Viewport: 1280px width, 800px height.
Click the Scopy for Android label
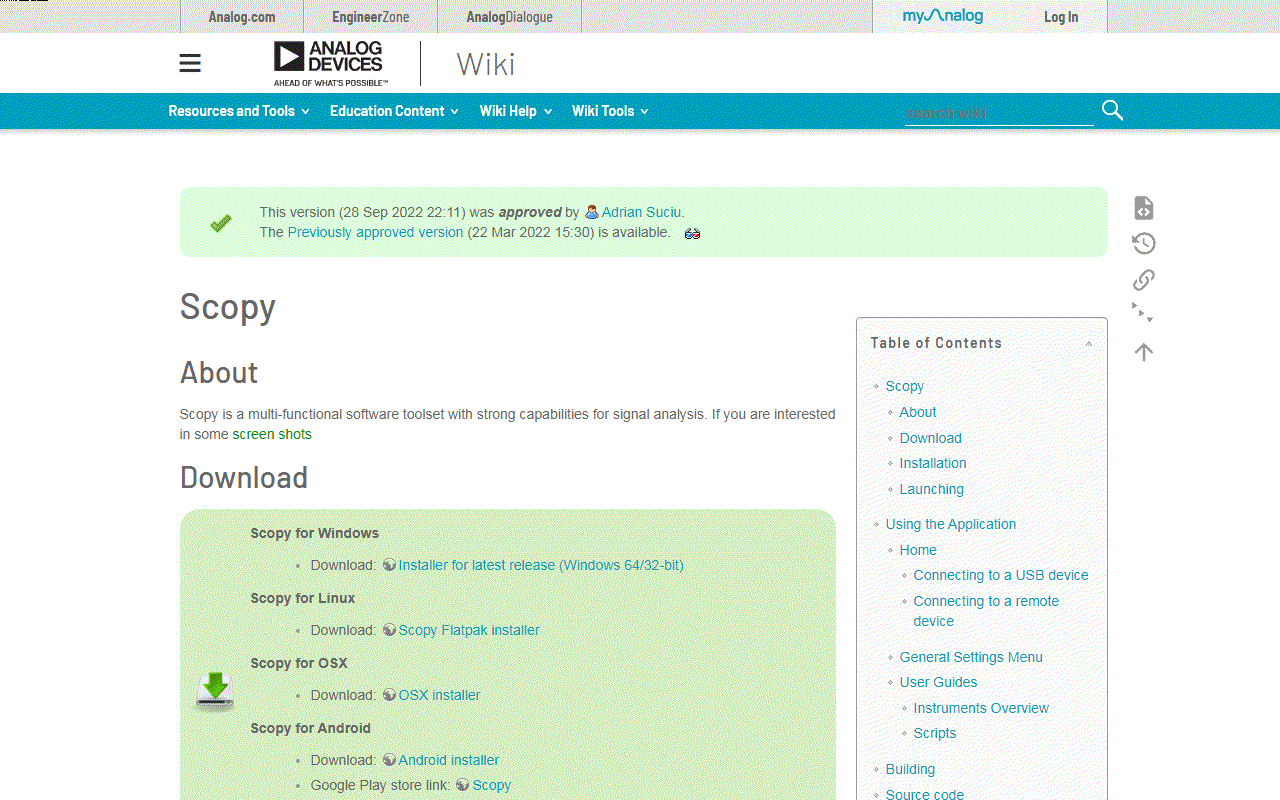pyautogui.click(x=311, y=728)
